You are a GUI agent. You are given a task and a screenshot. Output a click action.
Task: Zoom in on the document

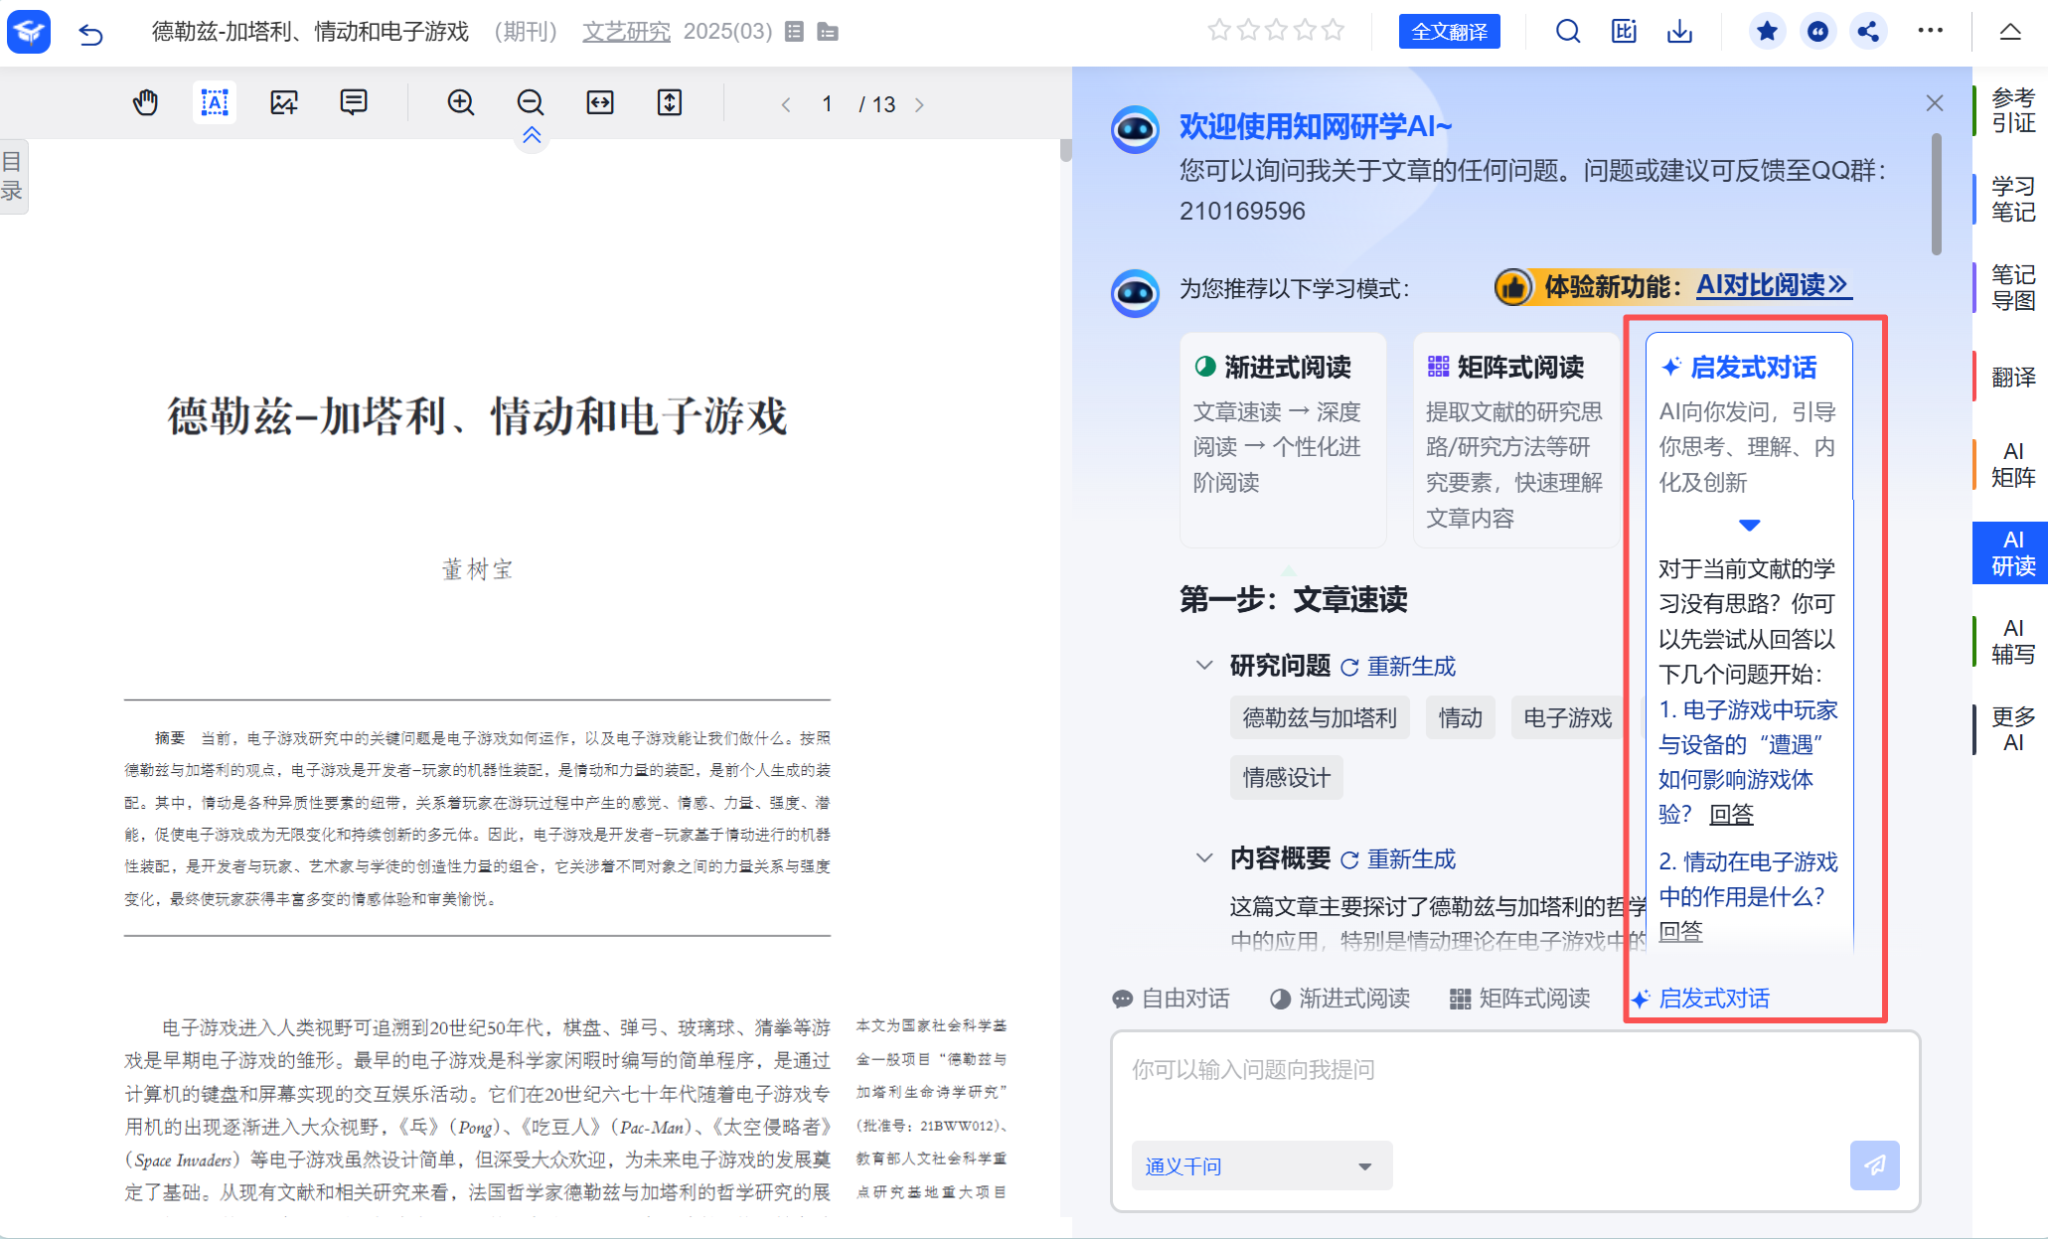(x=460, y=103)
